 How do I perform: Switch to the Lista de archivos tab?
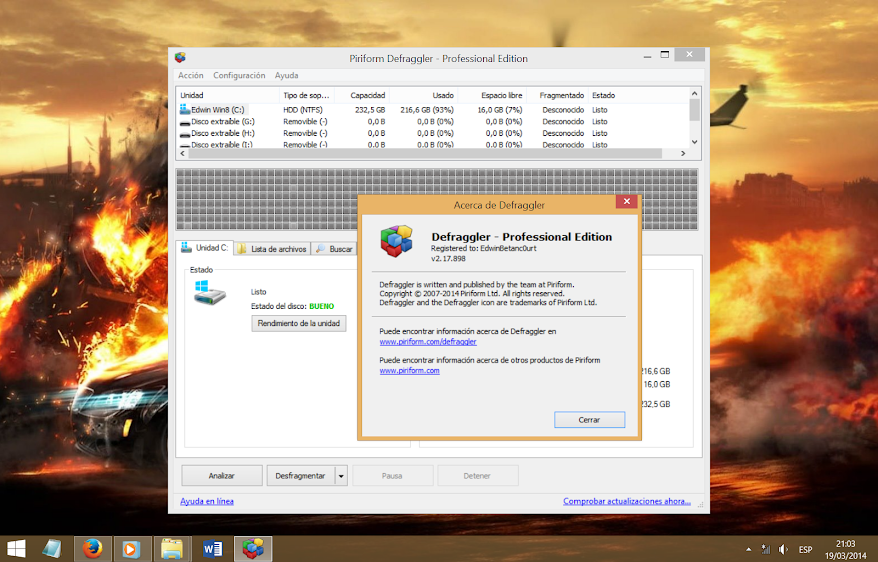[272, 249]
